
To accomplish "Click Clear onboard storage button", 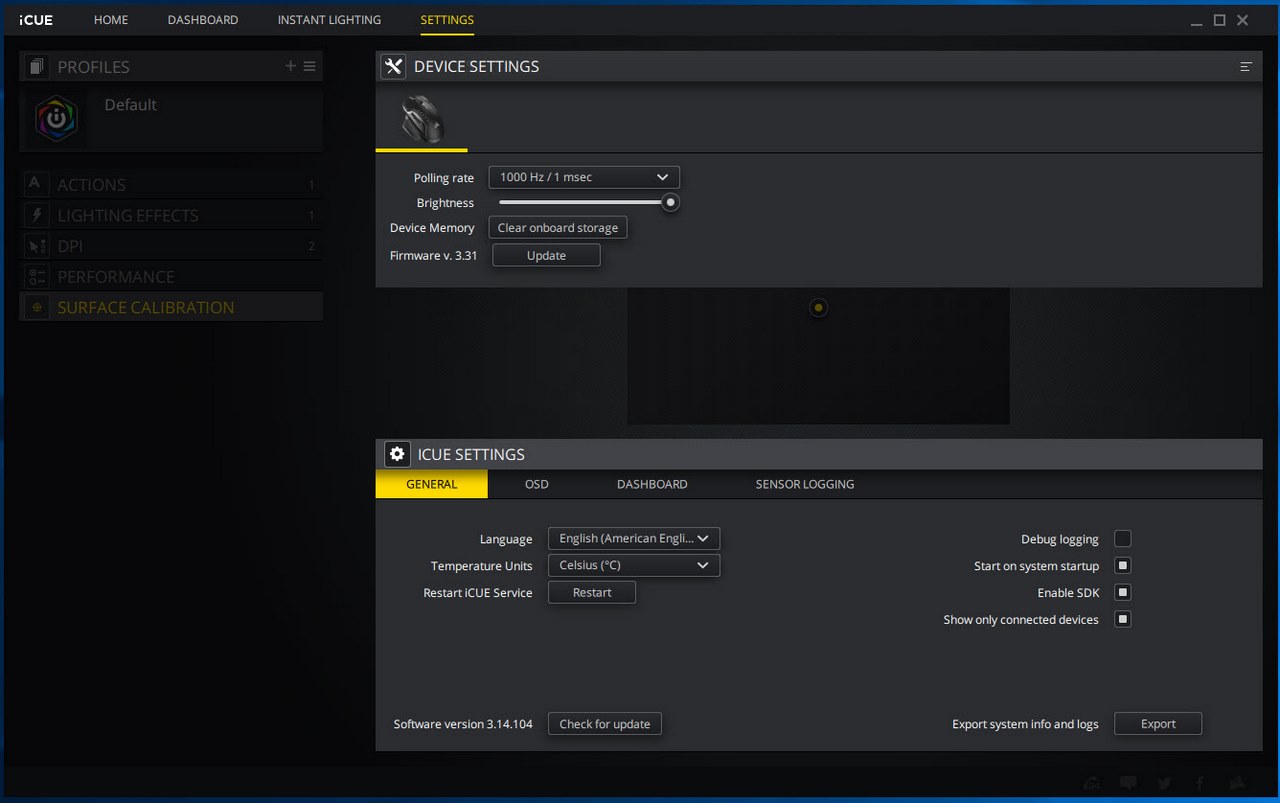I will 558,228.
